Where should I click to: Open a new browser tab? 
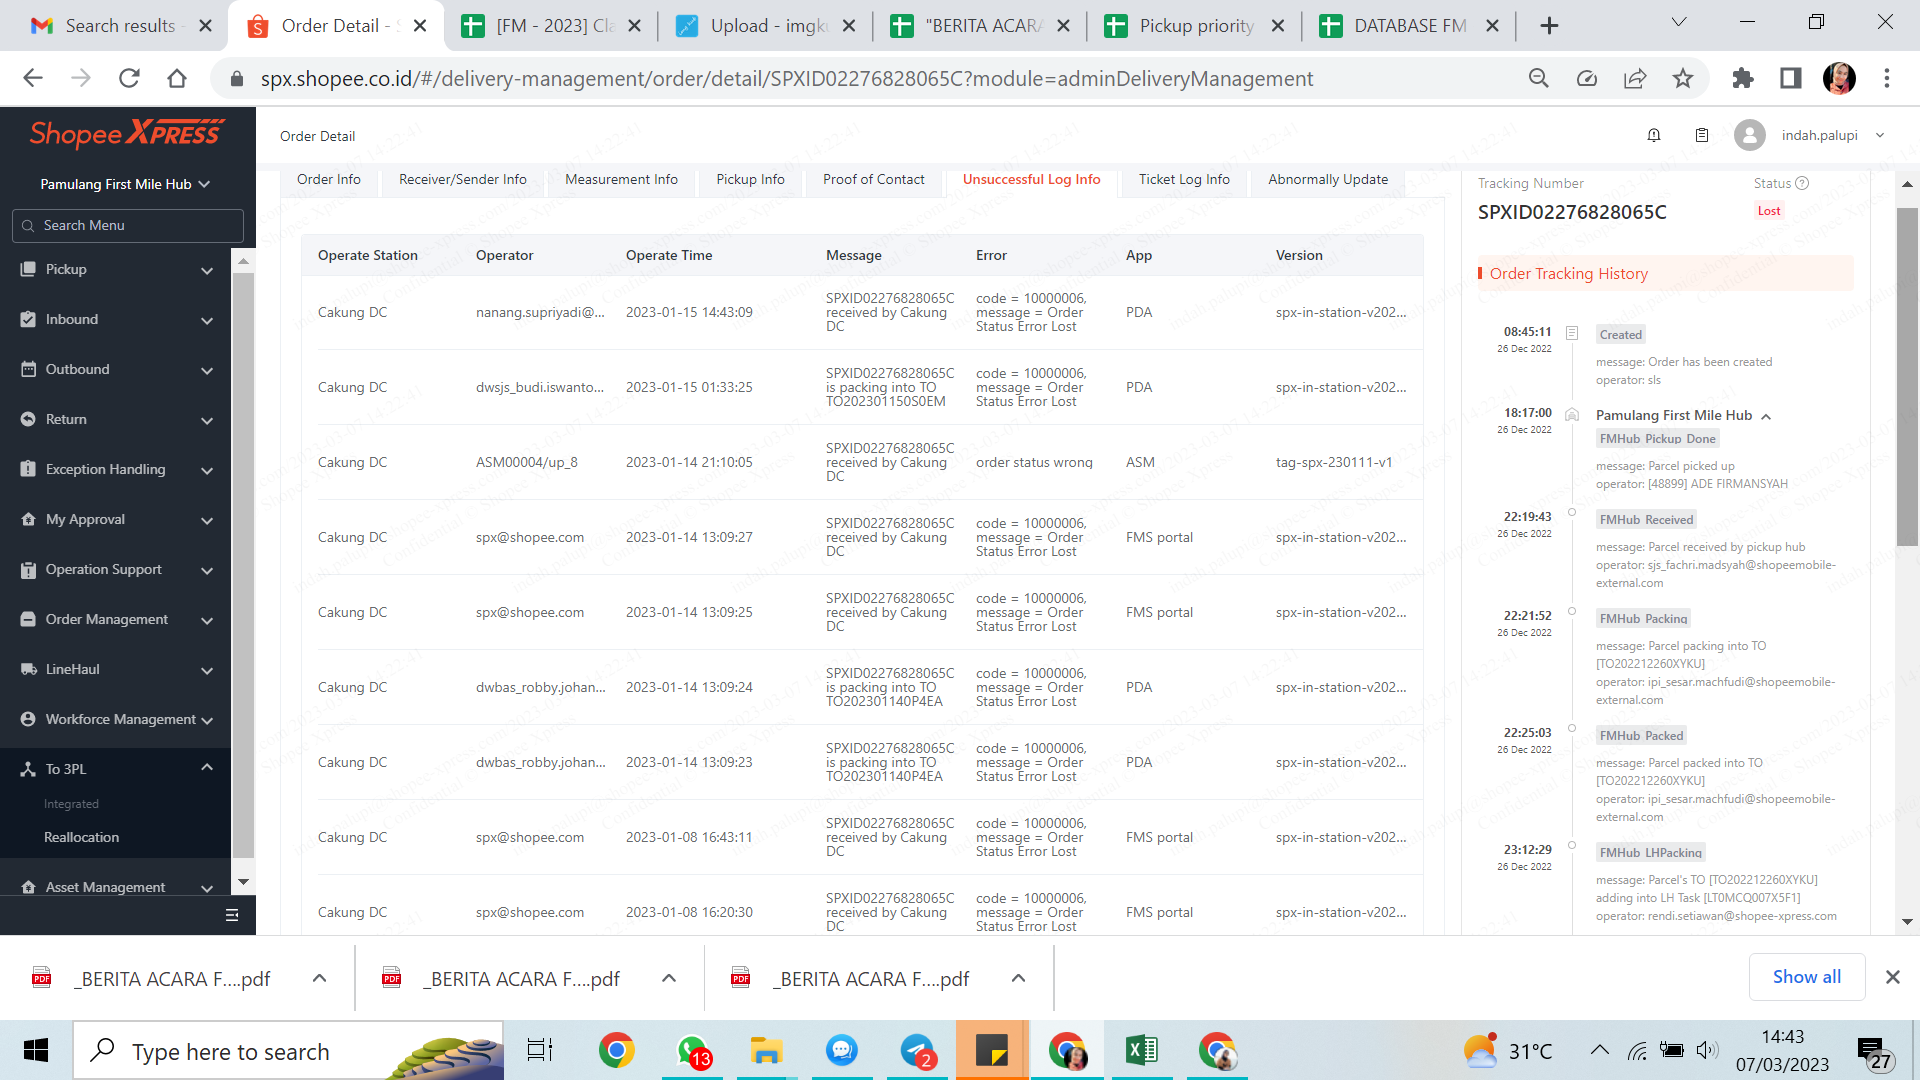(1549, 26)
